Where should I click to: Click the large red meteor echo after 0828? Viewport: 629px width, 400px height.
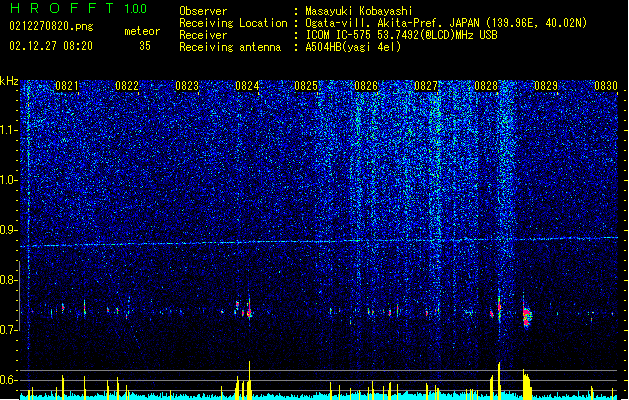tap(527, 315)
